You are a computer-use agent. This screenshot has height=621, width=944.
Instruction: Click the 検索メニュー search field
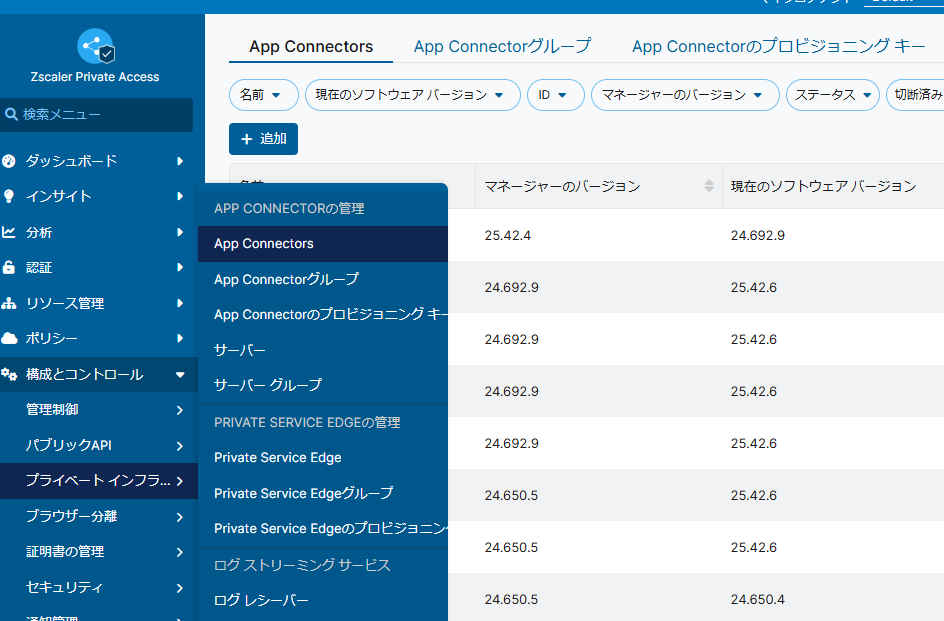pyautogui.click(x=96, y=114)
